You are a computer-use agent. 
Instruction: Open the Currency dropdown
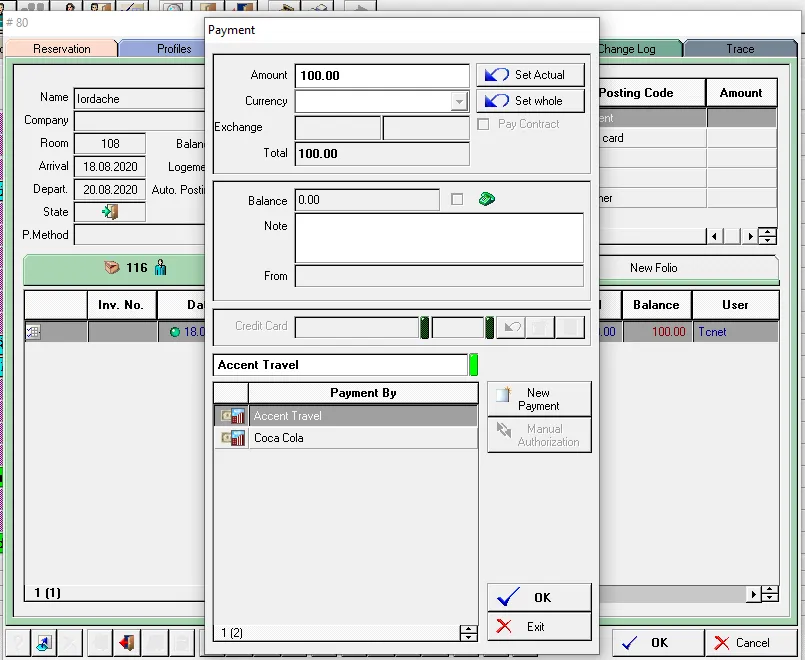[x=459, y=102]
